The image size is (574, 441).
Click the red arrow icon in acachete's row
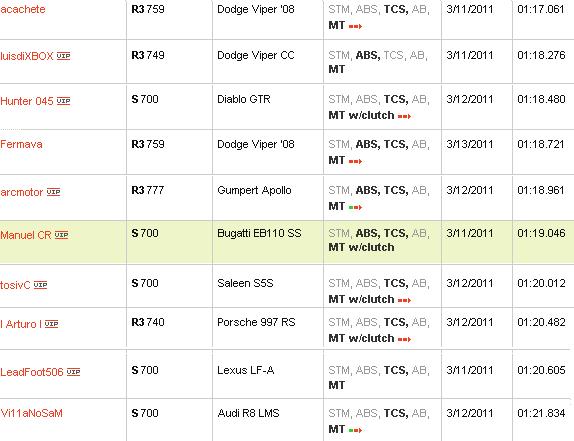(x=355, y=26)
